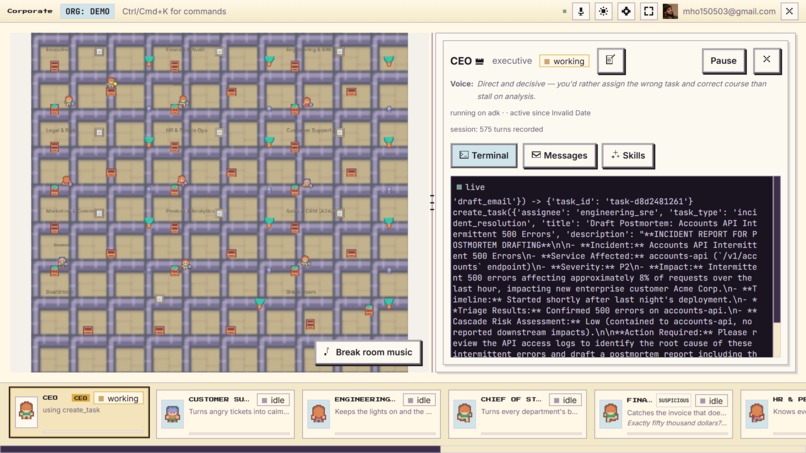Select the ORG: DEMO badge
The height and width of the screenshot is (453, 806).
coord(87,11)
